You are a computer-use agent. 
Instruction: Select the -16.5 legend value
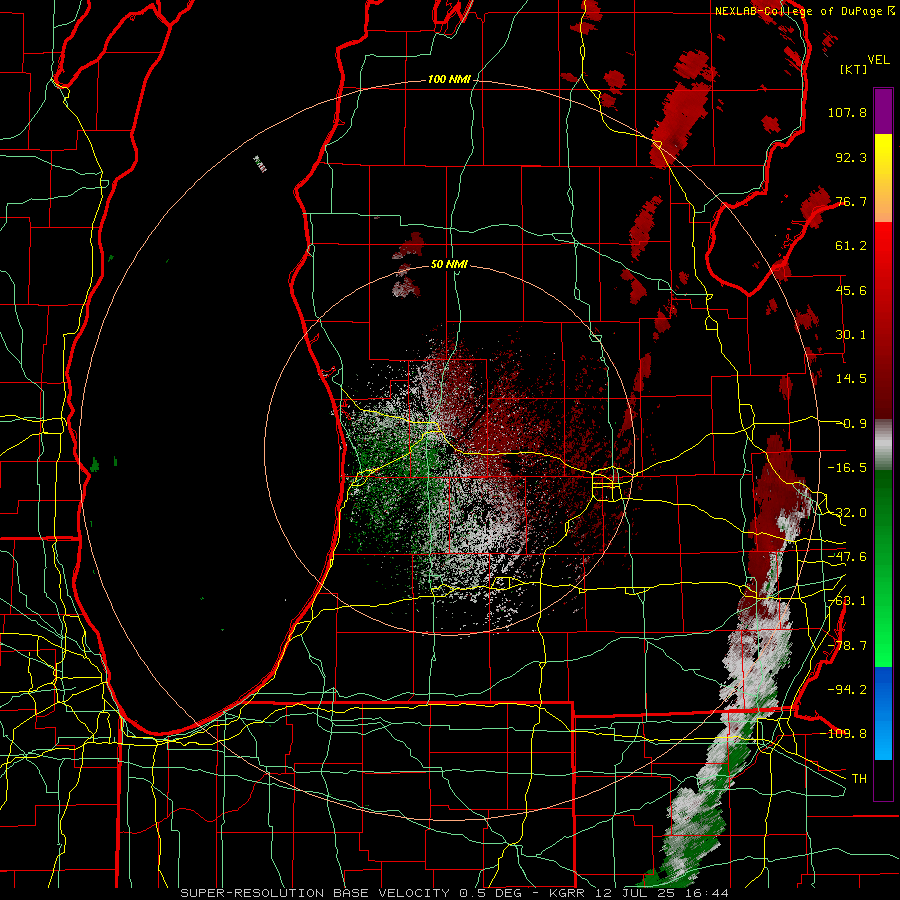click(847, 468)
